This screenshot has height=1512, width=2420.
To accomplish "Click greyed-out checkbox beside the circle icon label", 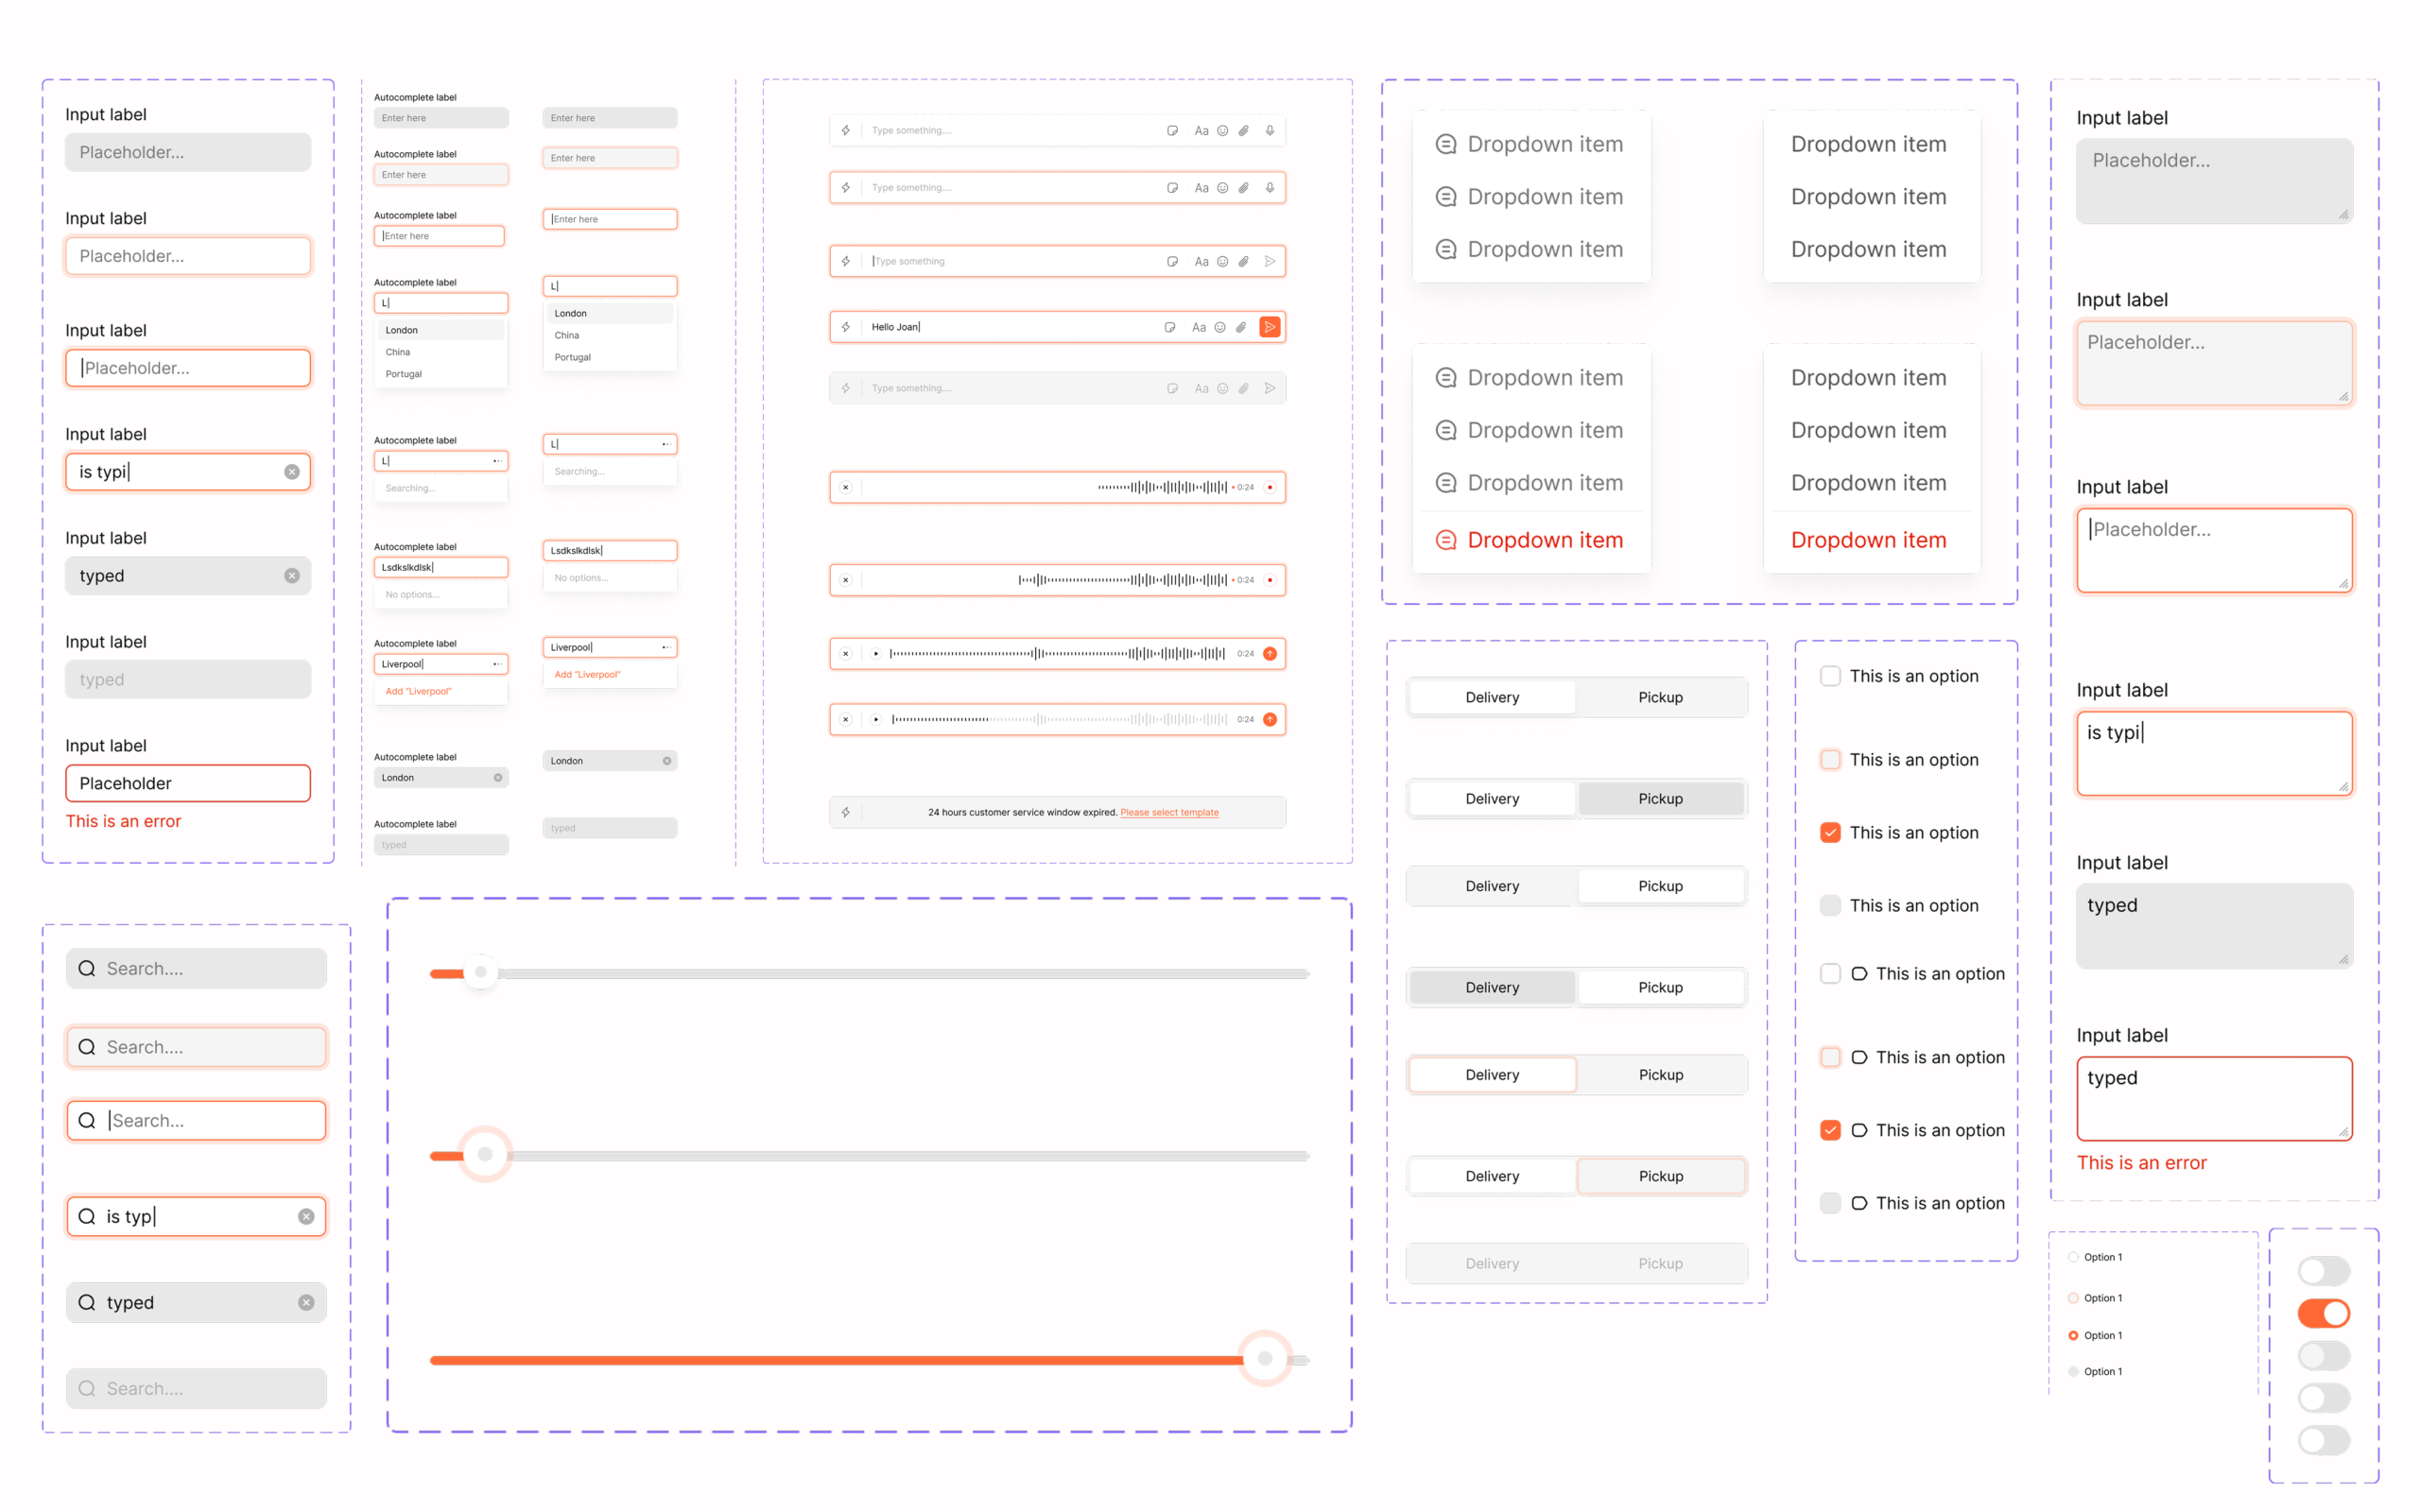I will coord(1830,1203).
